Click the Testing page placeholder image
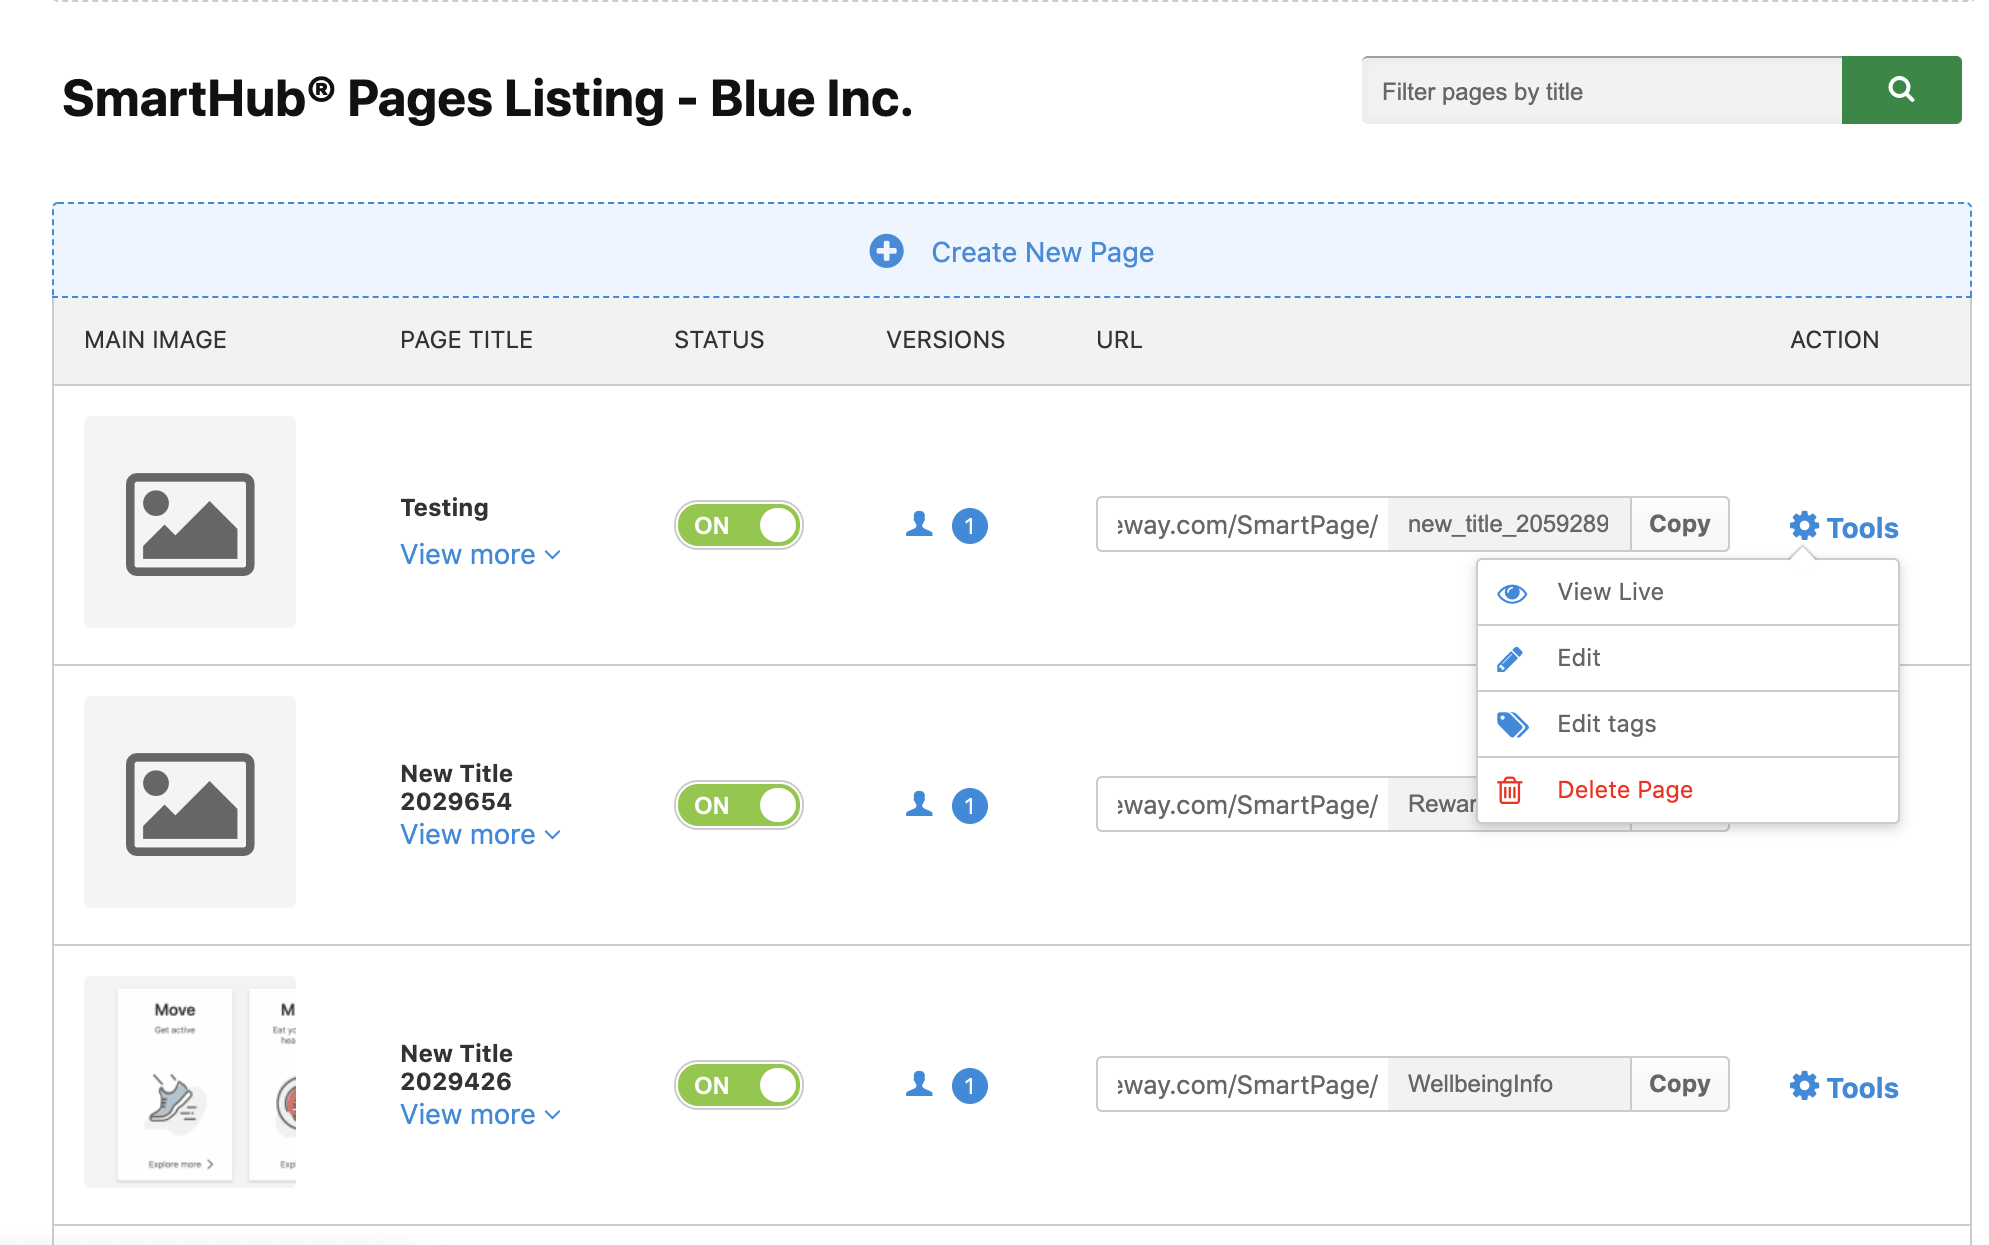Viewport: 1989px width, 1245px height. (x=190, y=522)
